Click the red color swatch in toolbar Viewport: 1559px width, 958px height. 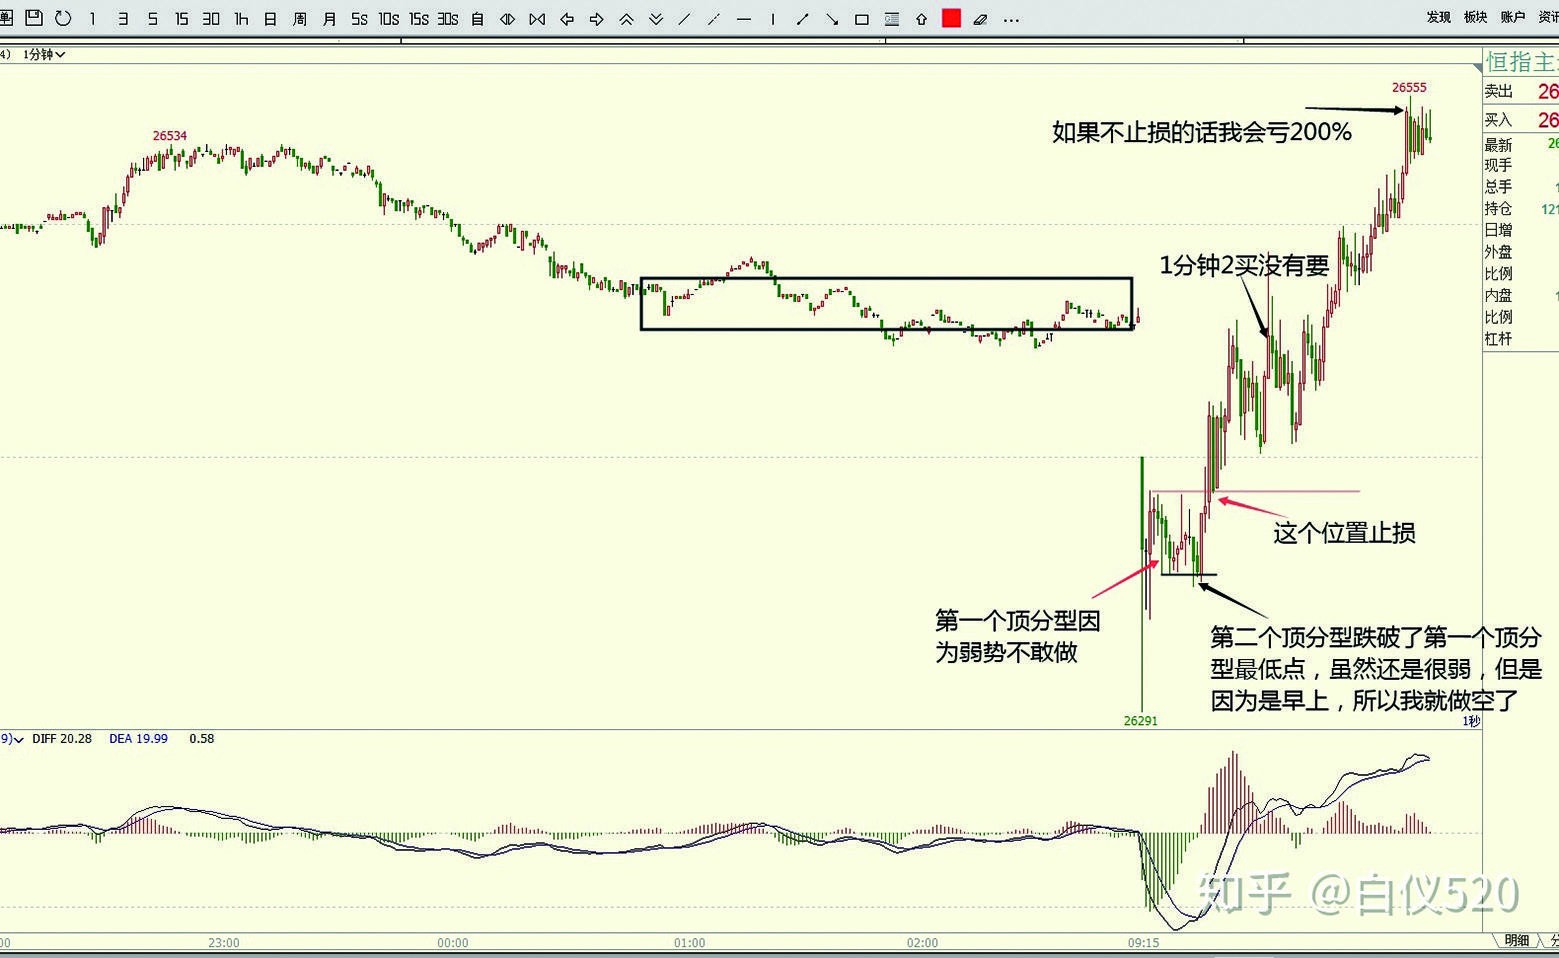coord(951,18)
